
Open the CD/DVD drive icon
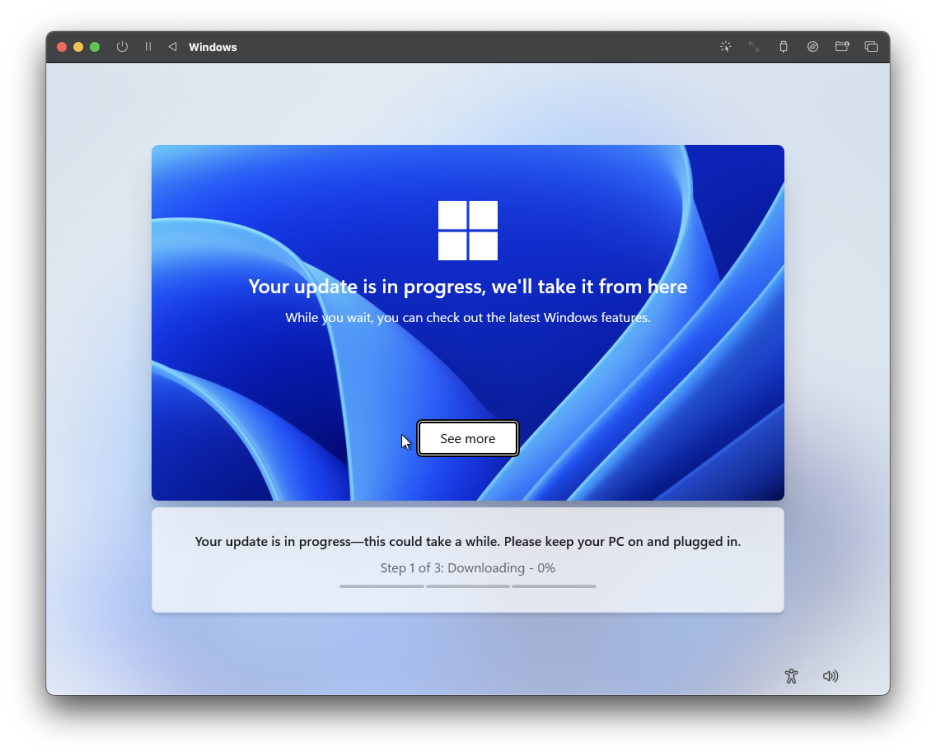tap(812, 47)
